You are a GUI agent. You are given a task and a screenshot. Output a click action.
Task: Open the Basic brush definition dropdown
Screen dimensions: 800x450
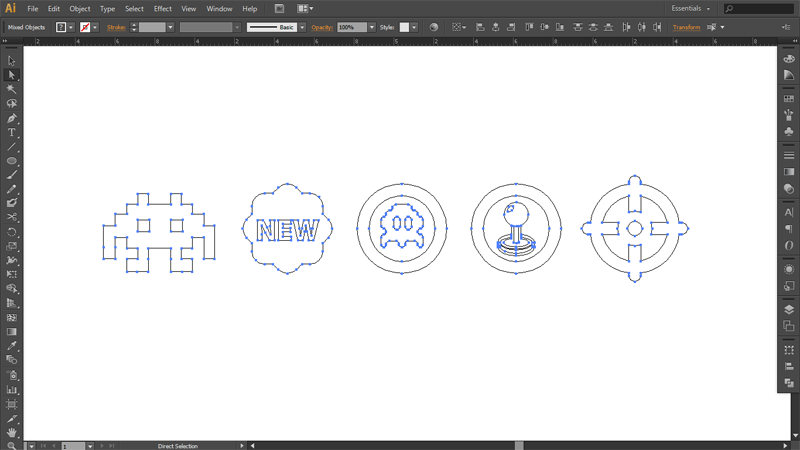[x=302, y=27]
